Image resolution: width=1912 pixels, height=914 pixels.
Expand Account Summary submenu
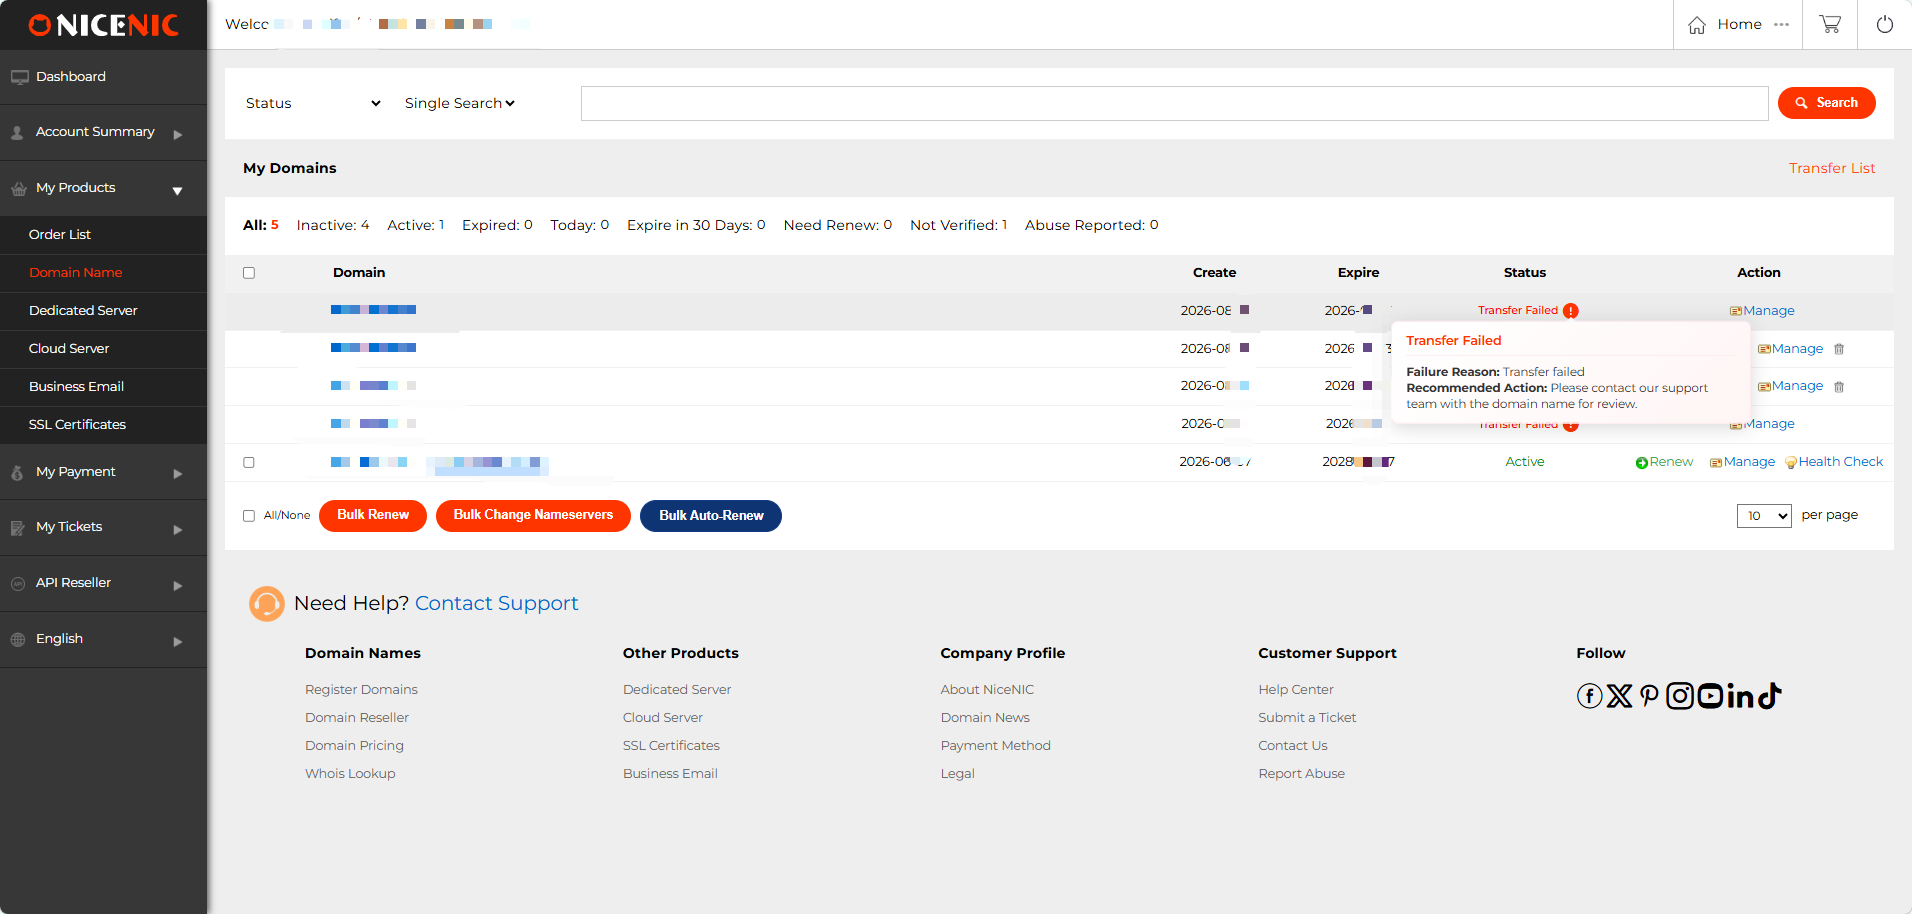click(103, 133)
